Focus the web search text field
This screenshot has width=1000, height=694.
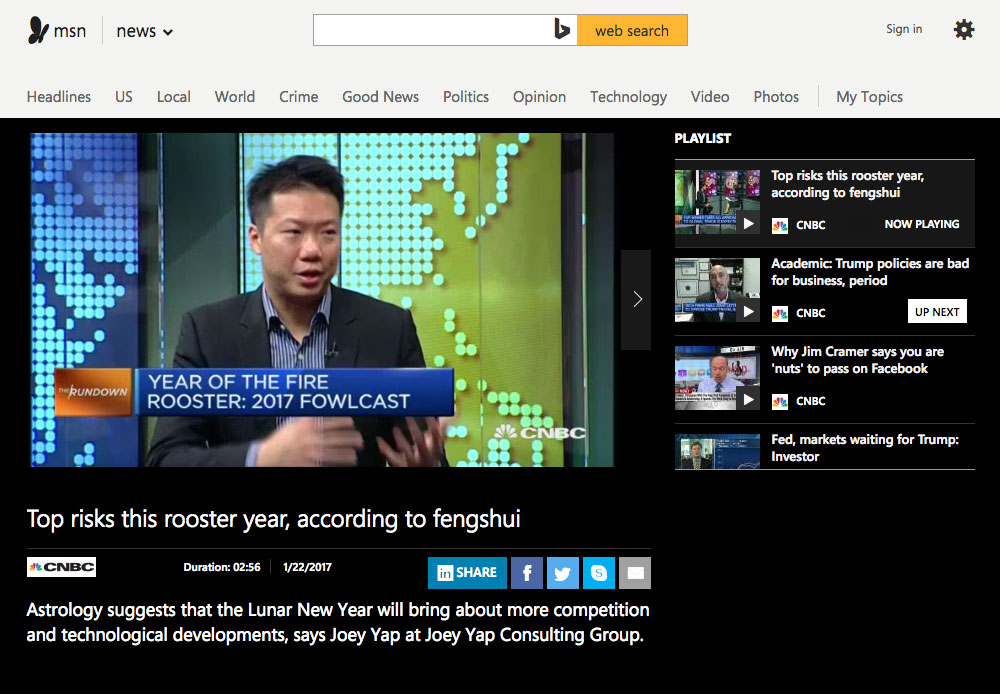[432, 30]
